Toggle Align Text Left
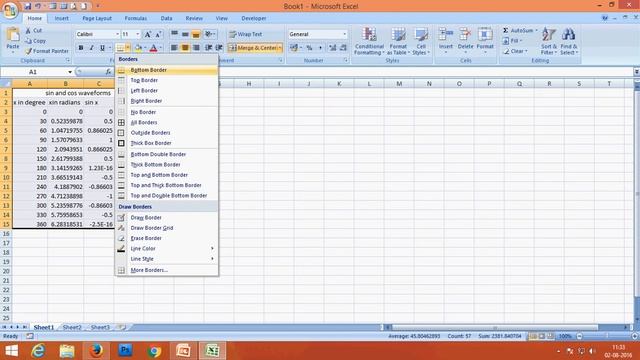The height and width of the screenshot is (360, 640). 174,48
